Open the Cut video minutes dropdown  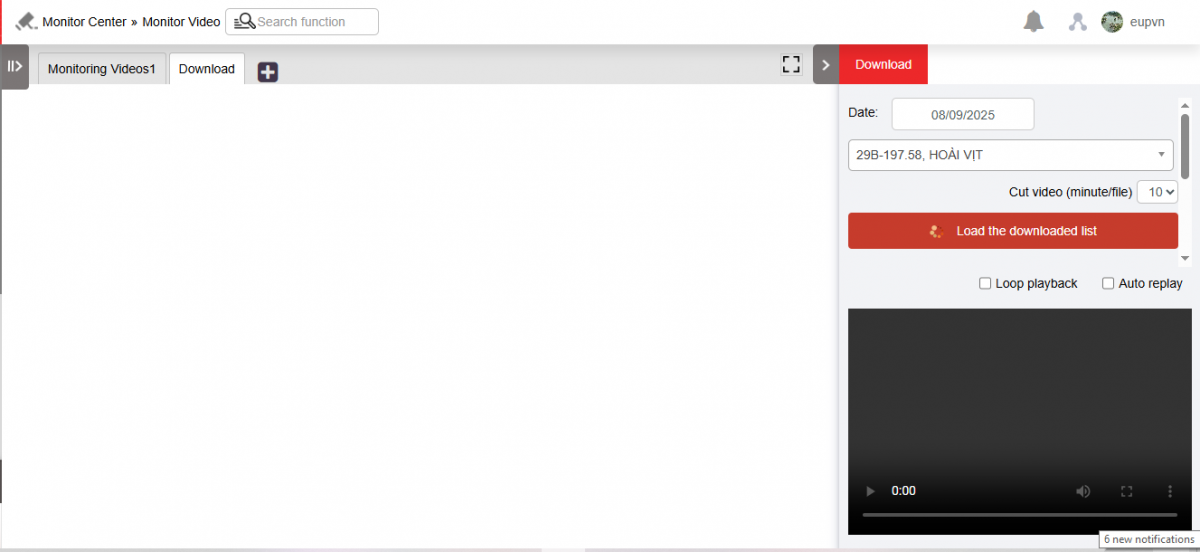[x=1158, y=192]
